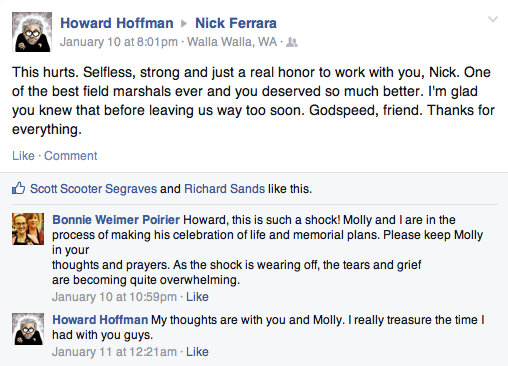The width and height of the screenshot is (508, 366).
Task: Open the January 10 at 10:59pm comment timestamp
Action: point(114,297)
